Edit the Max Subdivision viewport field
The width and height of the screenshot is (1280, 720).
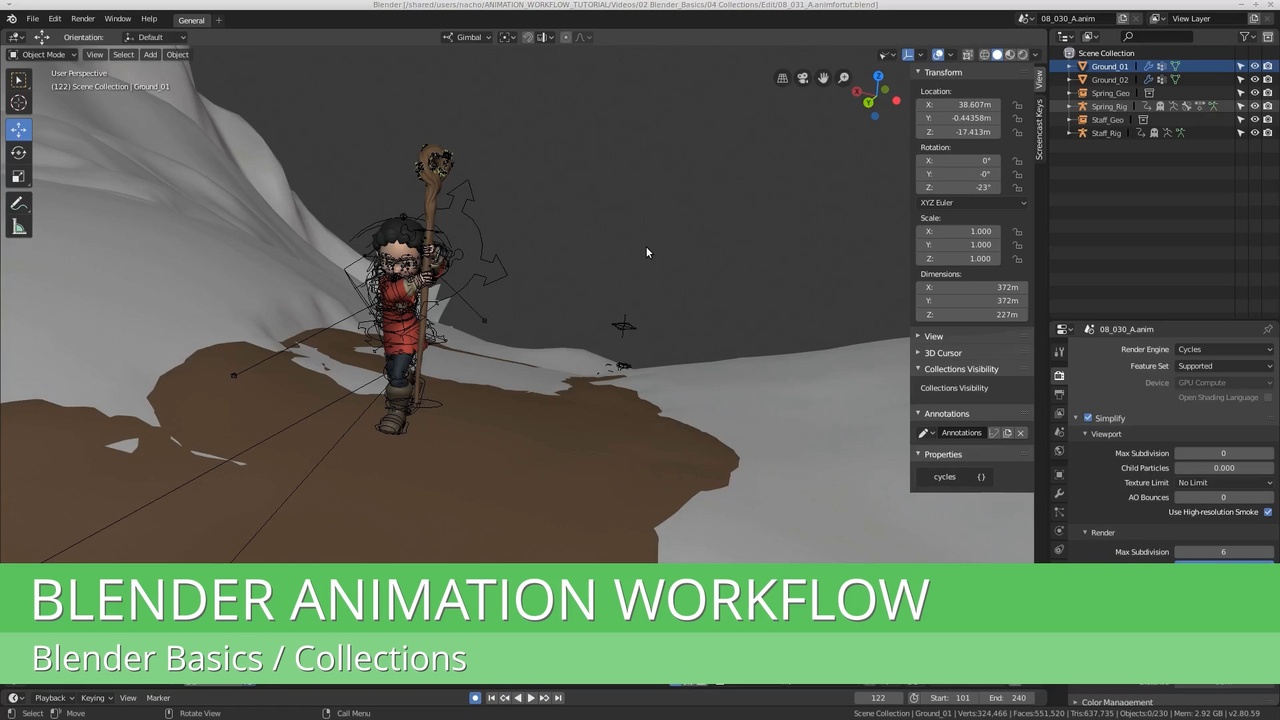(1224, 454)
